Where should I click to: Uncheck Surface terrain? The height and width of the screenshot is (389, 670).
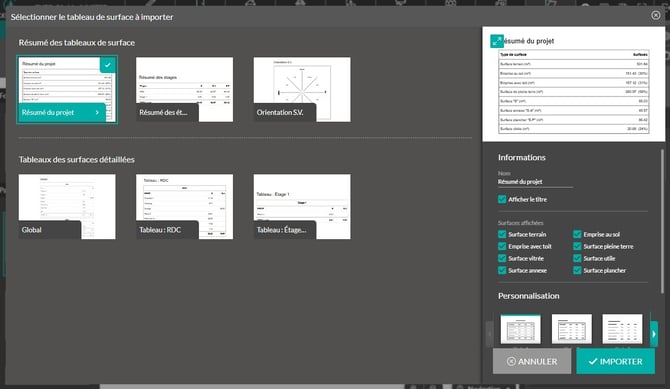(502, 234)
